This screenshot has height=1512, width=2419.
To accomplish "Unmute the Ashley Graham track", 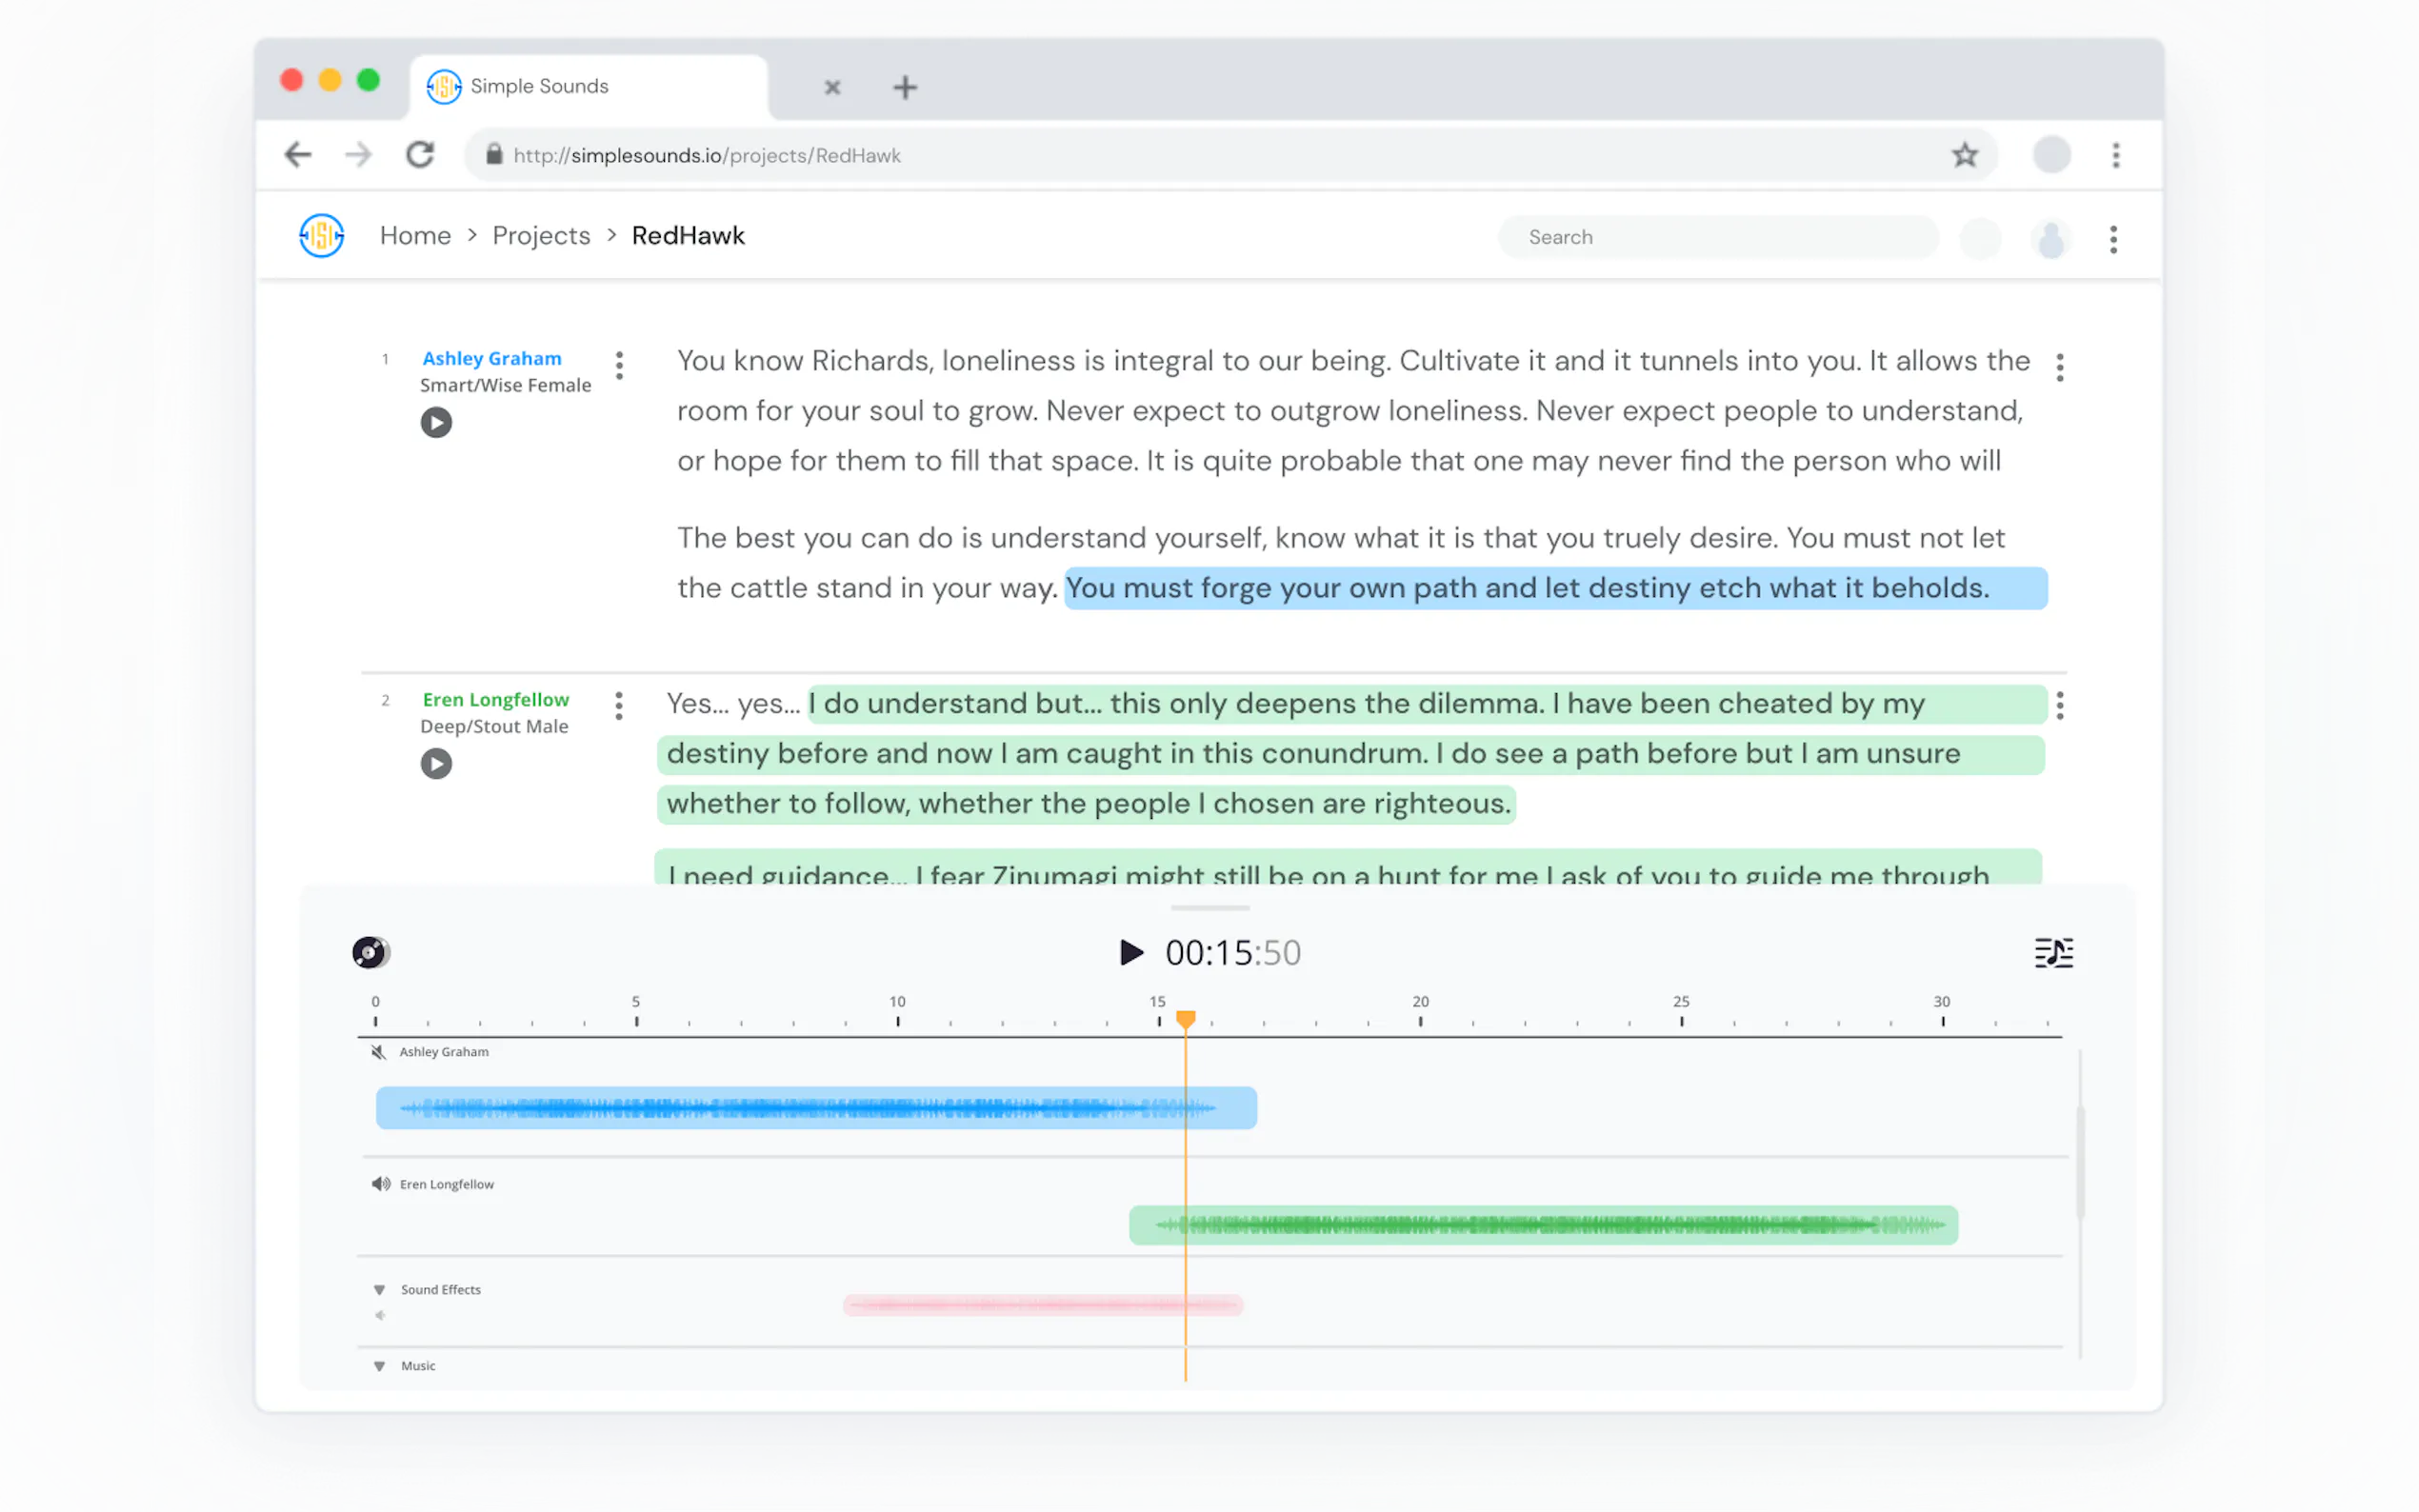I will (x=378, y=1052).
